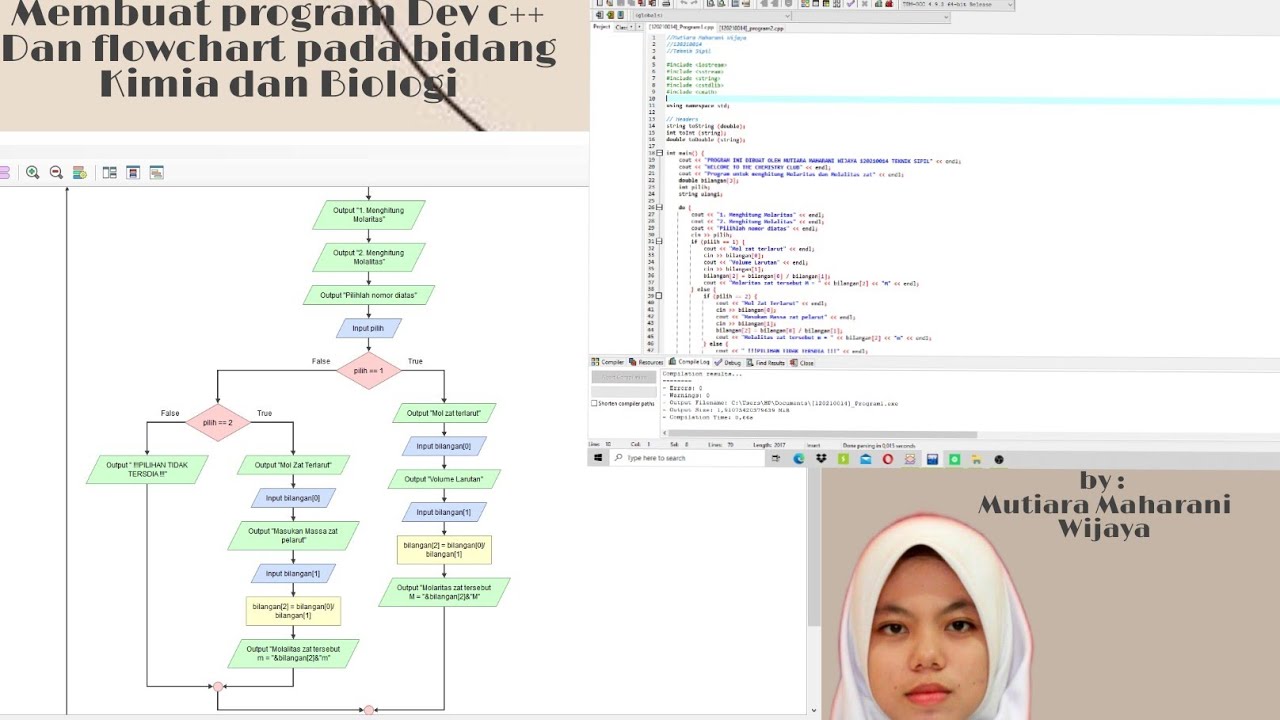Image resolution: width=1280 pixels, height=720 pixels.
Task: Open Microsoft Edge from the taskbar
Action: pyautogui.click(x=799, y=459)
